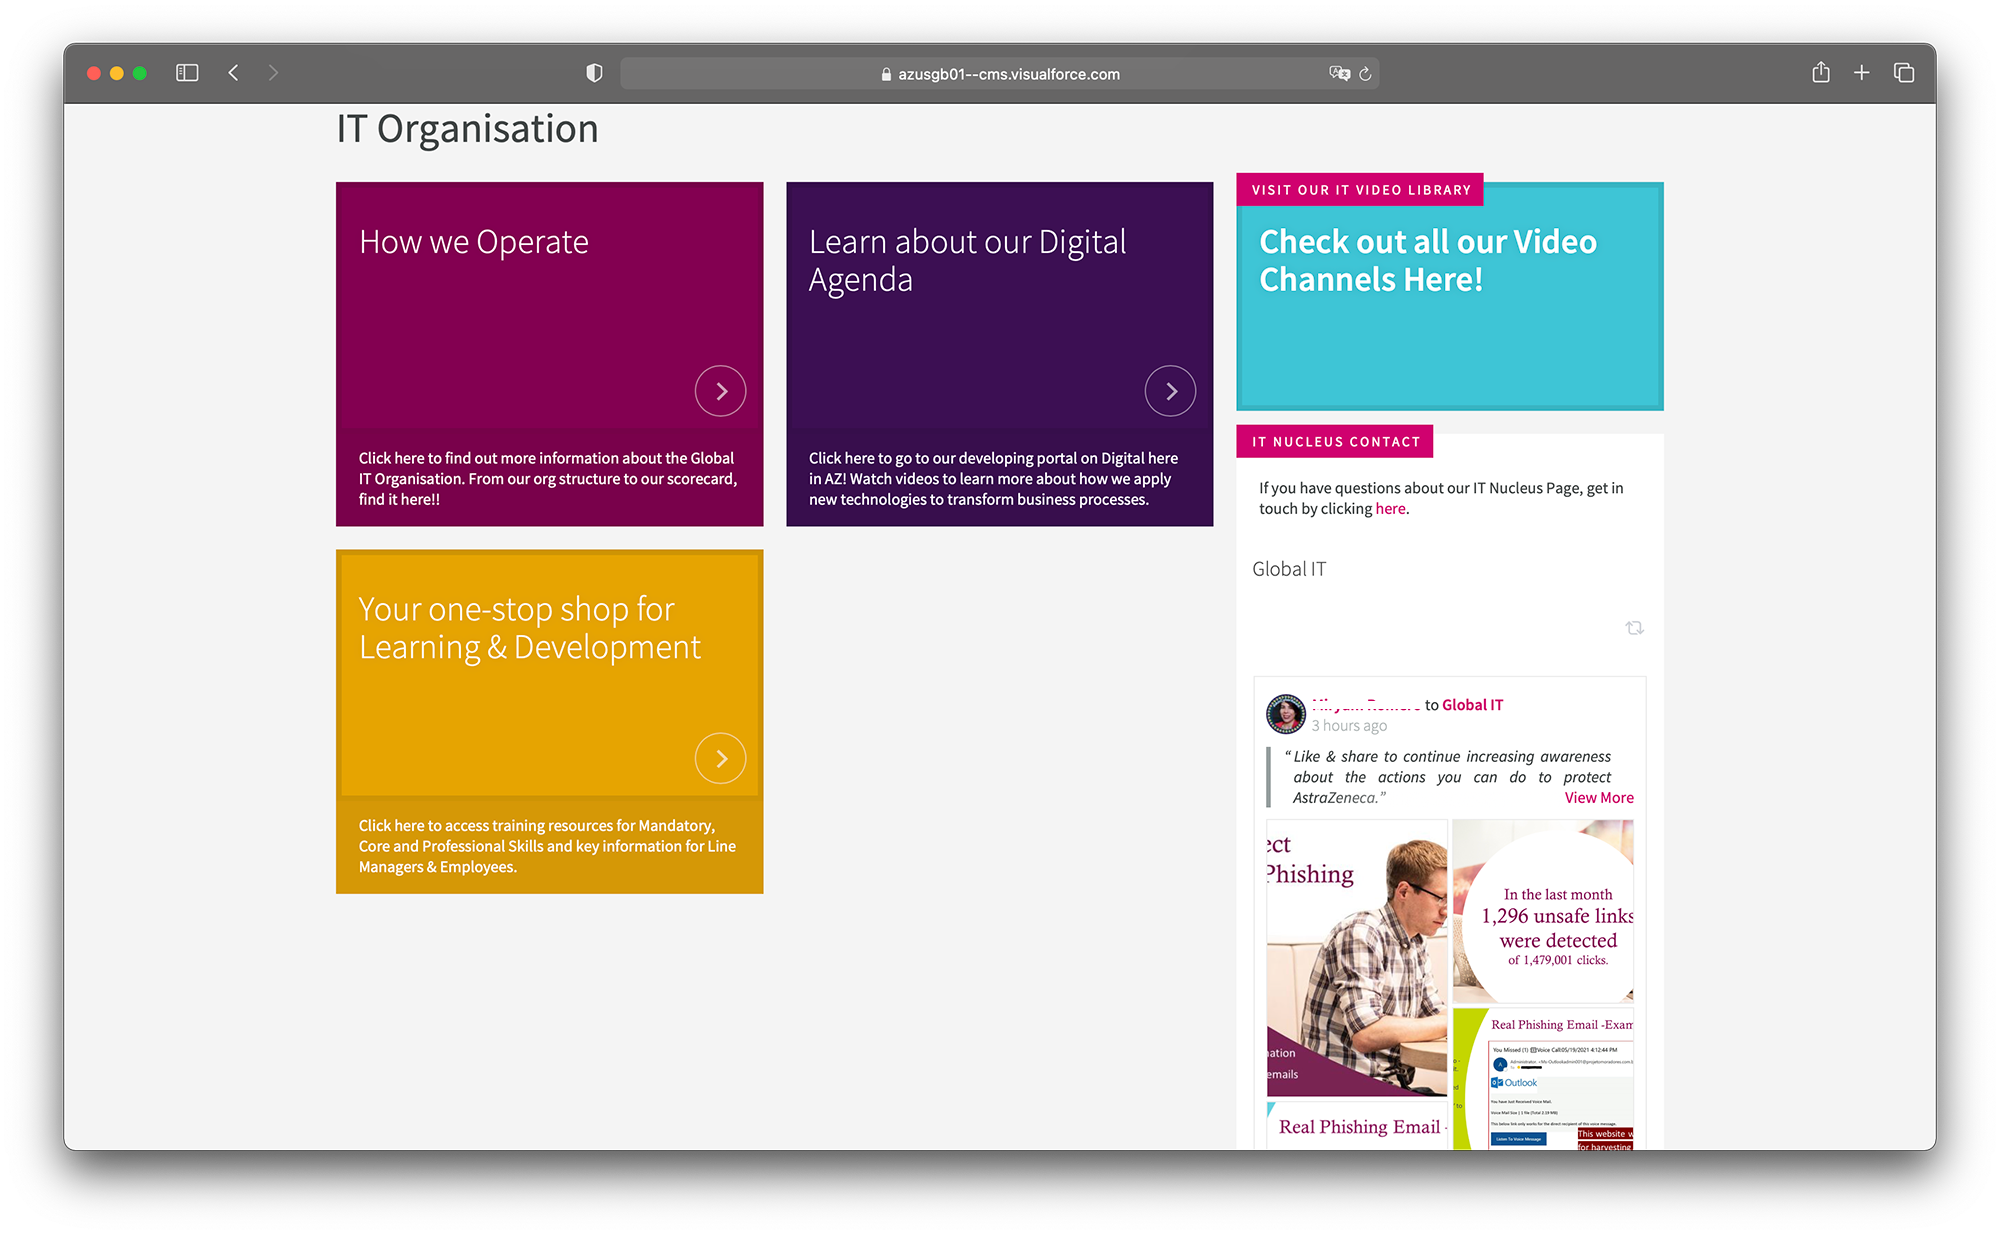This screenshot has height=1235, width=2000.
Task: Click the address bar URL field
Action: coord(1008,74)
